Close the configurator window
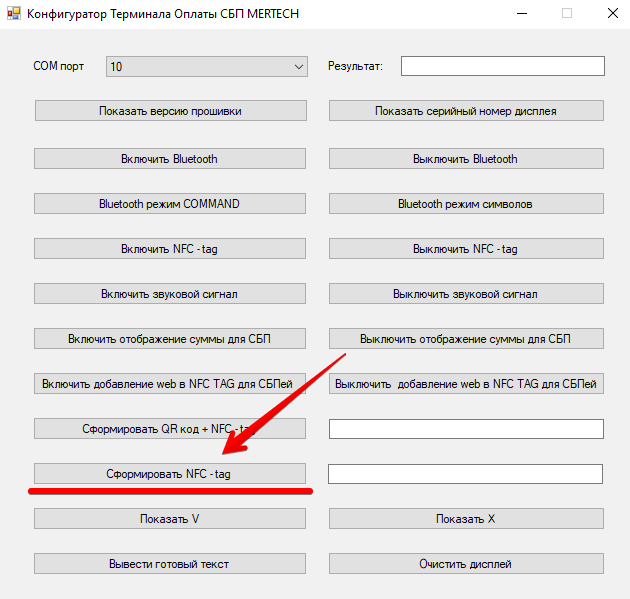 coord(610,14)
